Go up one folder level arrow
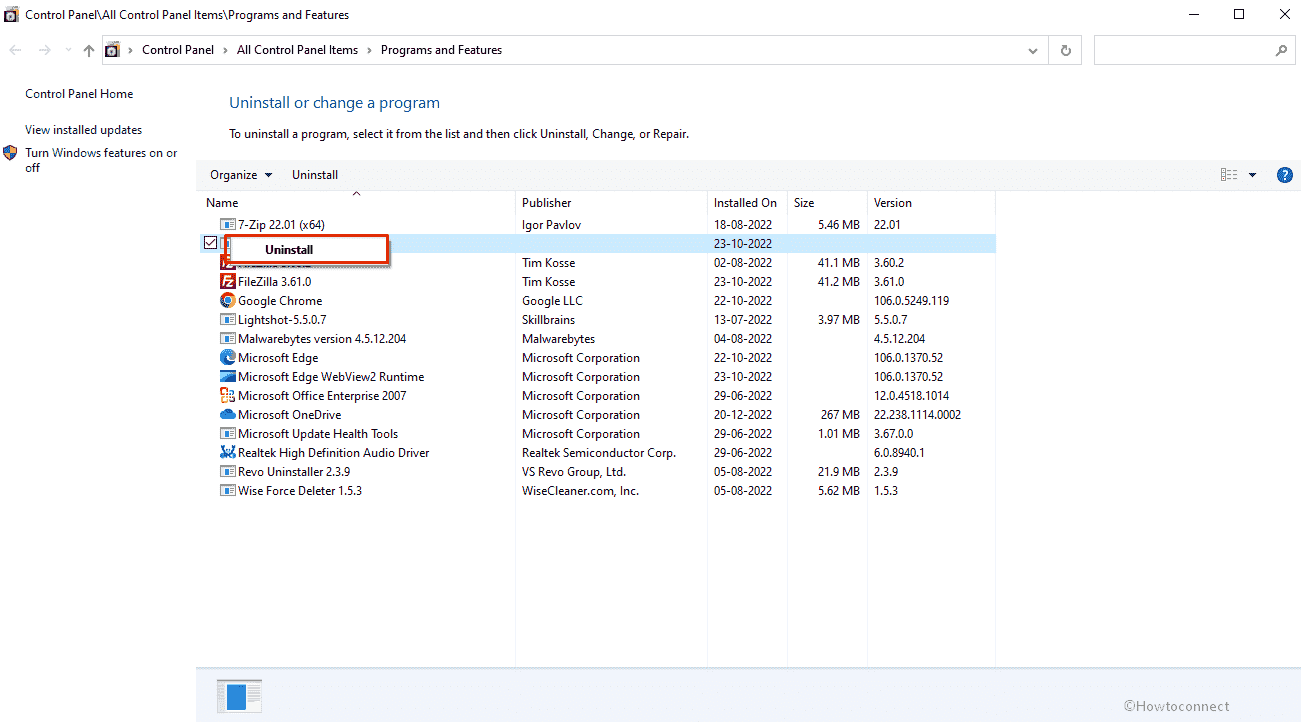The width and height of the screenshot is (1301, 722). point(89,50)
